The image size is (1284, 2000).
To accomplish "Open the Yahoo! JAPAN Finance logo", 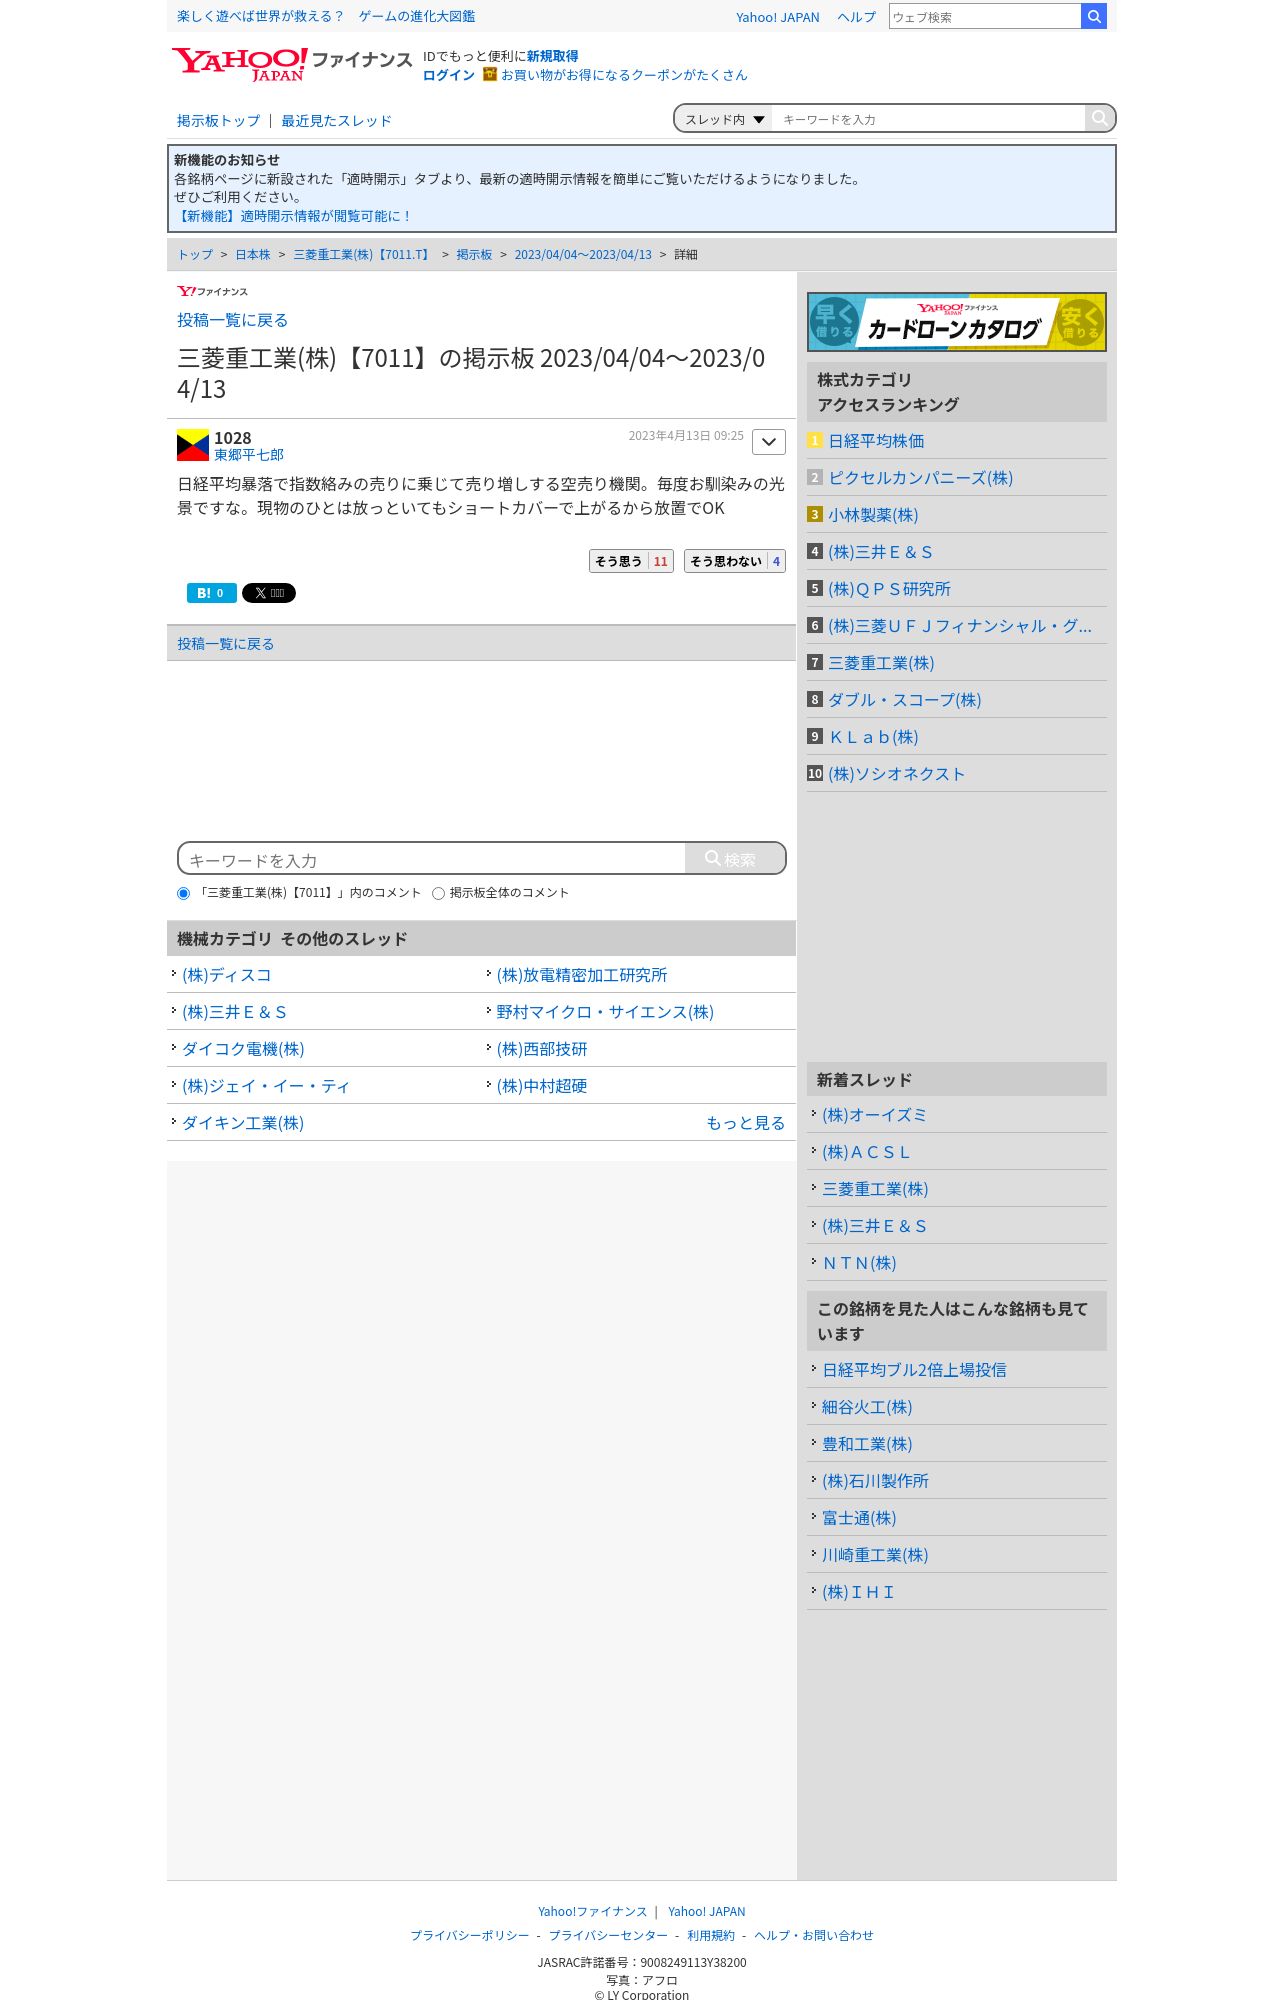I will 291,64.
